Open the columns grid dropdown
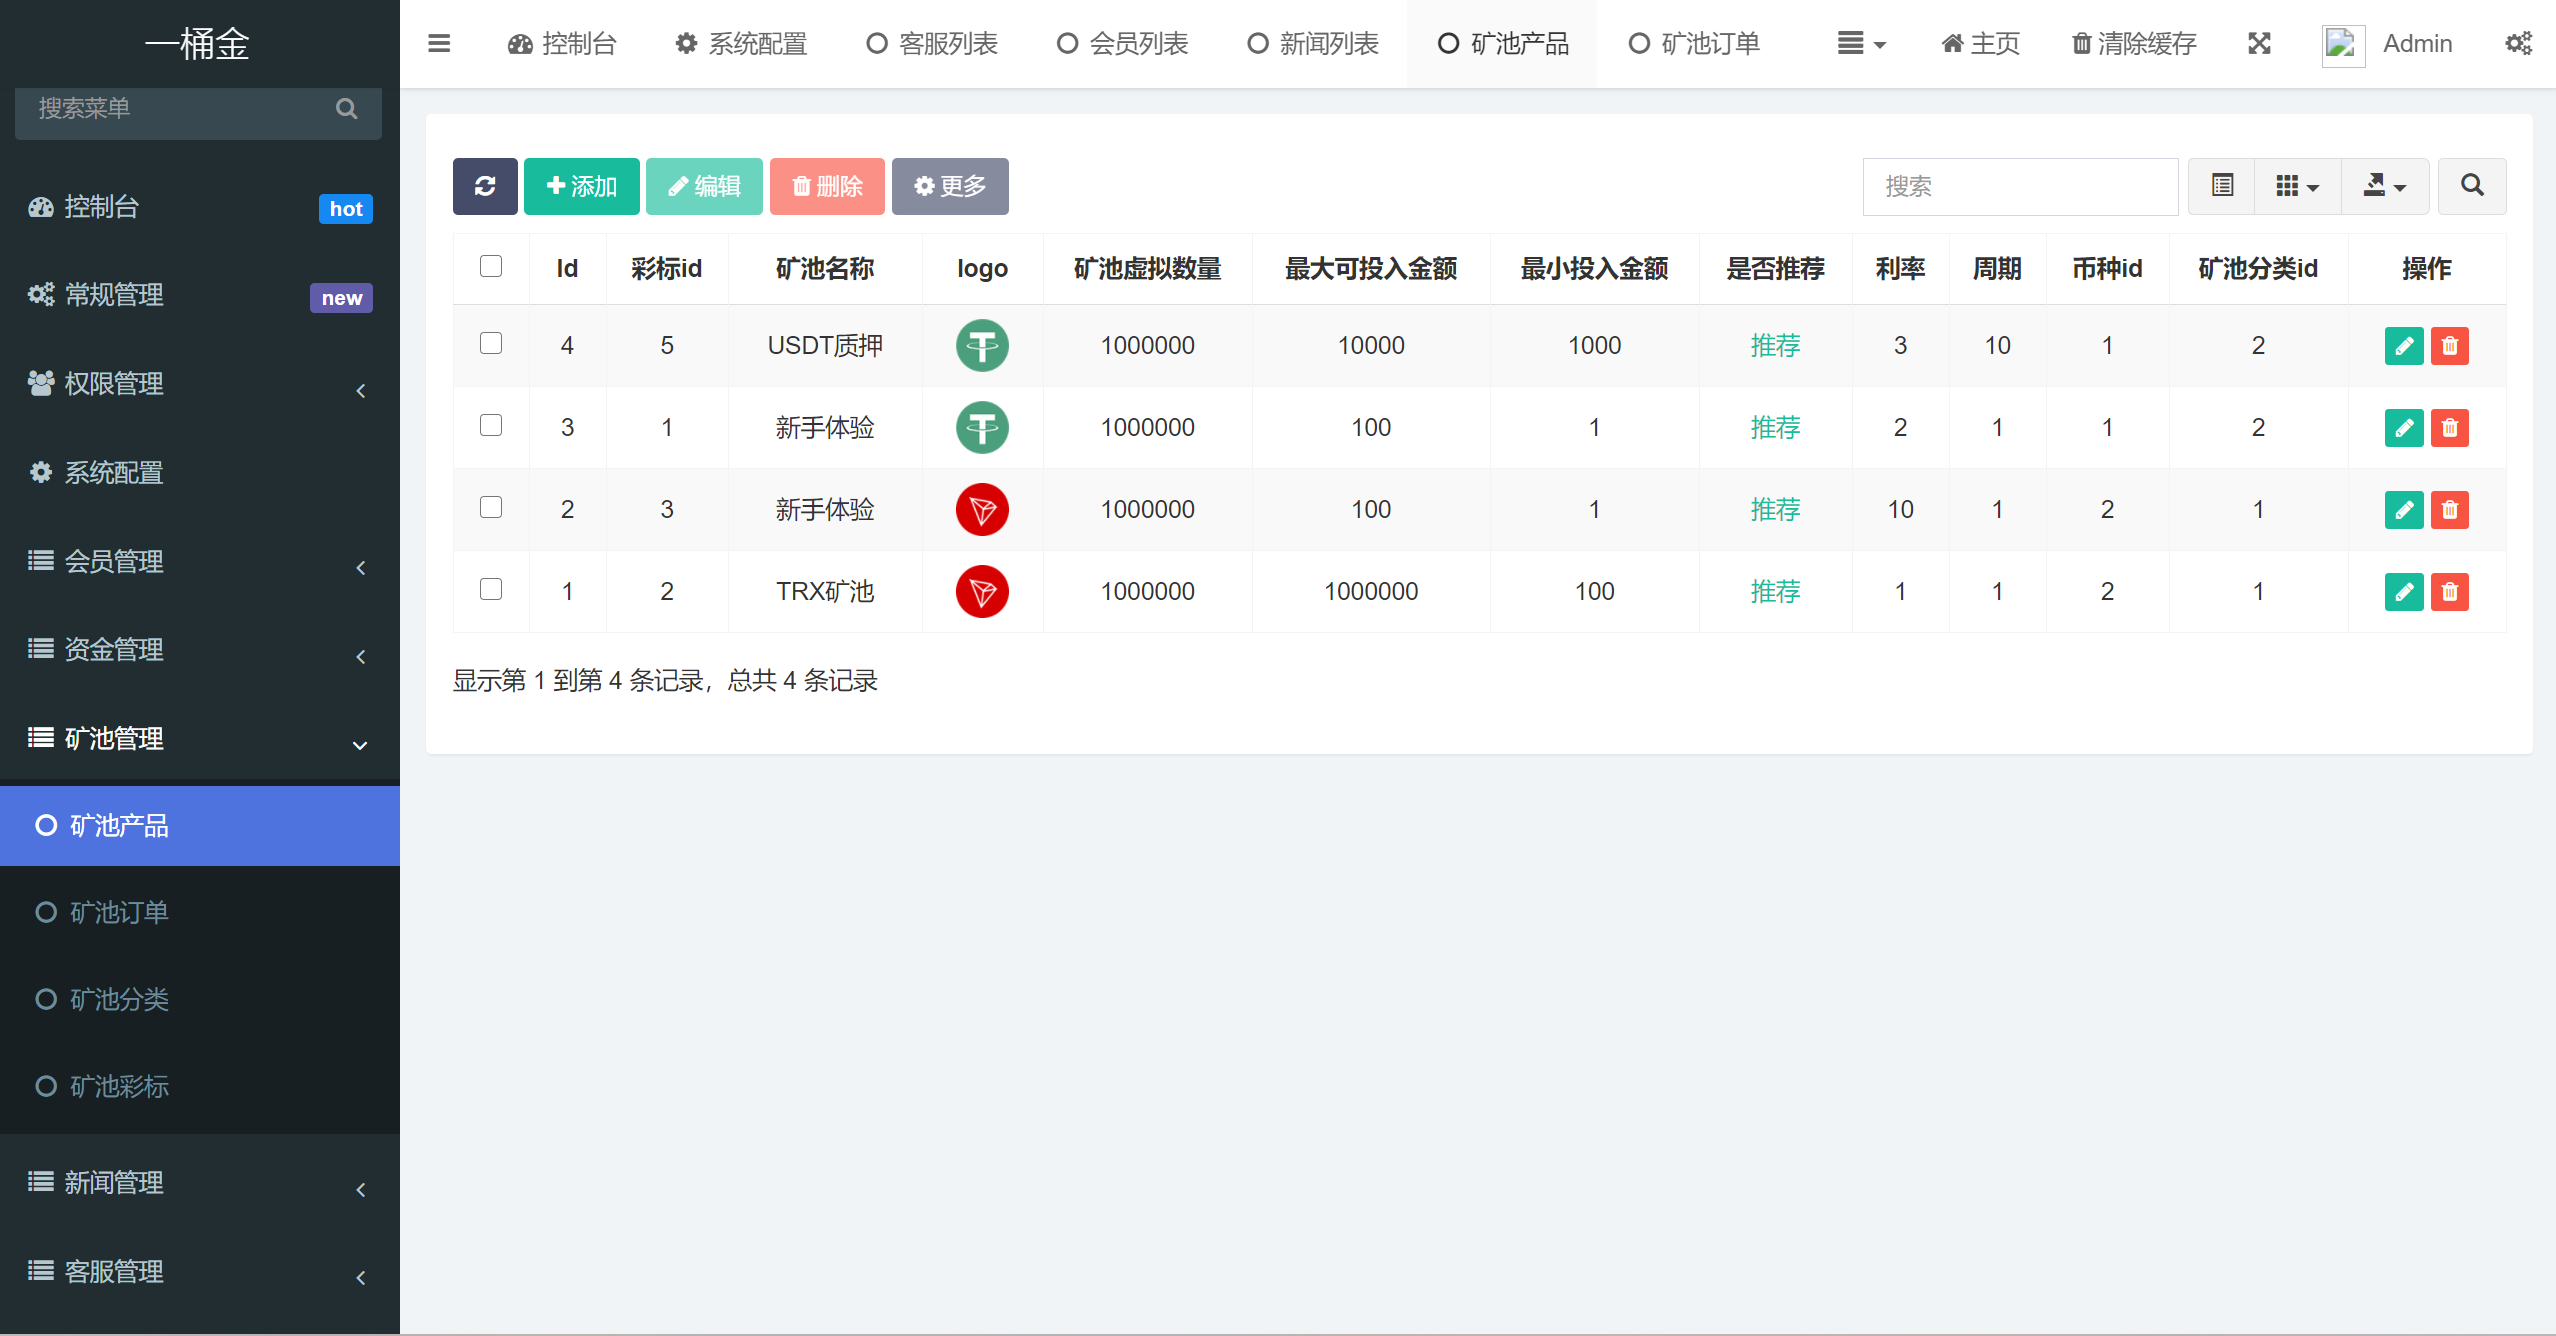 tap(2297, 186)
